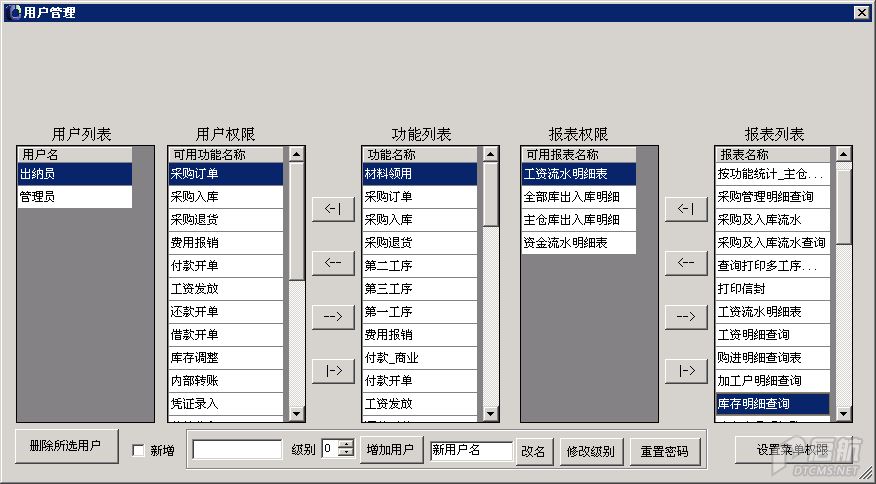Screen dimensions: 876x484
Task: Select 还款开单 in user permissions list
Action: pyautogui.click(x=226, y=311)
